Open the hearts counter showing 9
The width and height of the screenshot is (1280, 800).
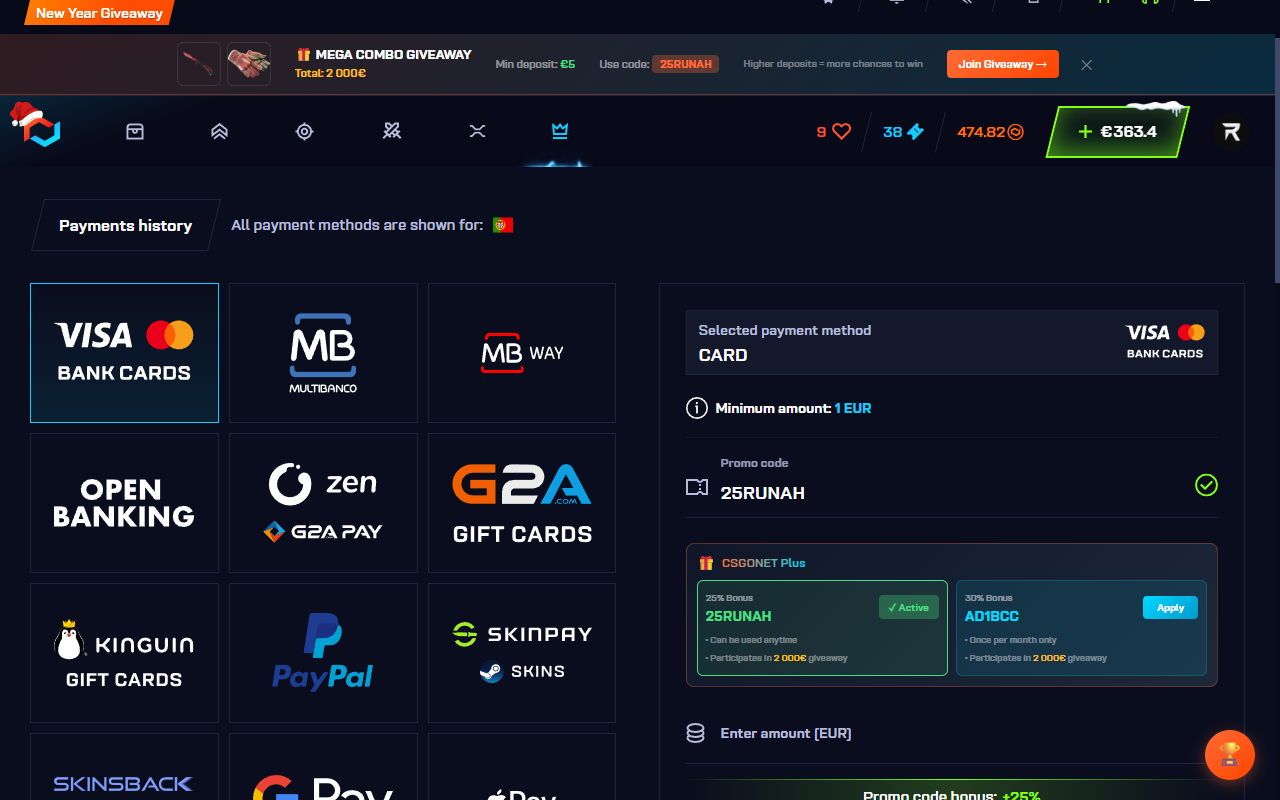pyautogui.click(x=833, y=131)
